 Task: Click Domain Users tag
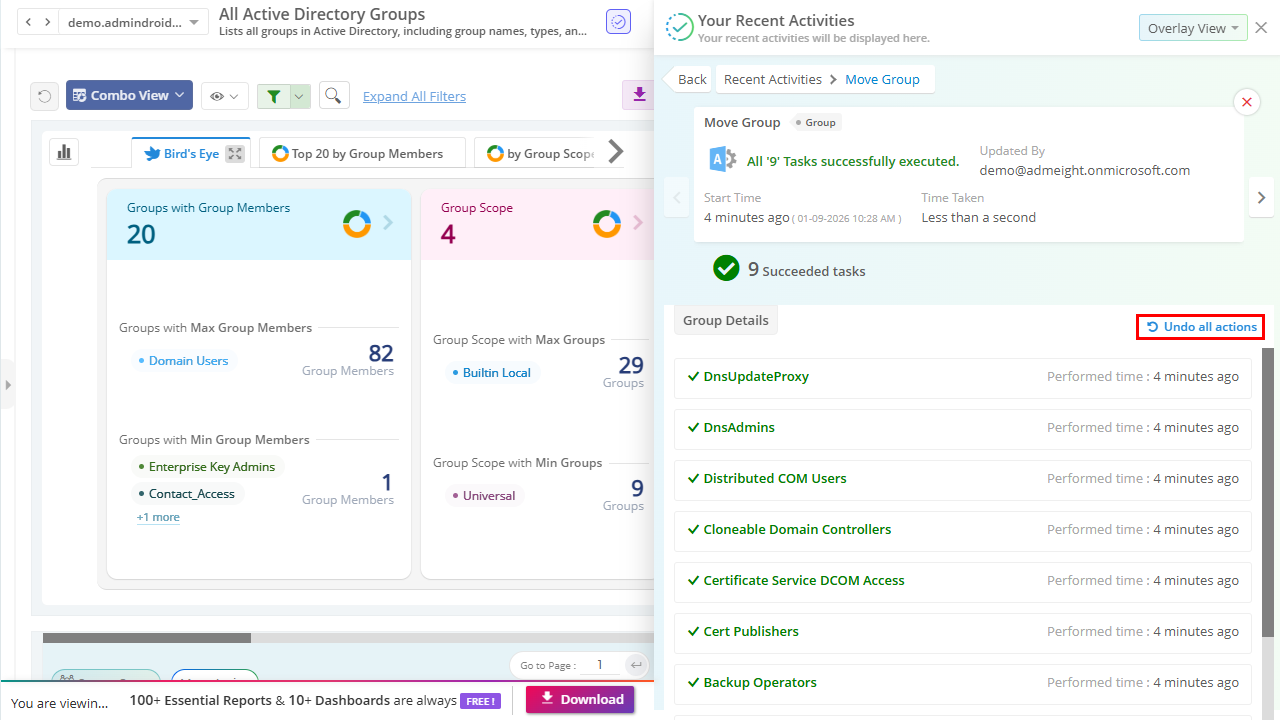[x=182, y=361]
